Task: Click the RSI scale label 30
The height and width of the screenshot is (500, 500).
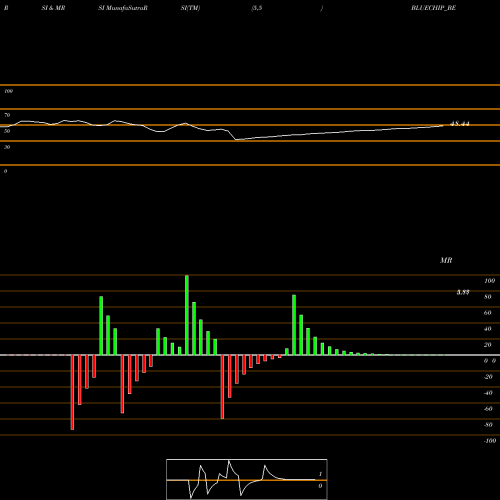Action: click(x=7, y=147)
